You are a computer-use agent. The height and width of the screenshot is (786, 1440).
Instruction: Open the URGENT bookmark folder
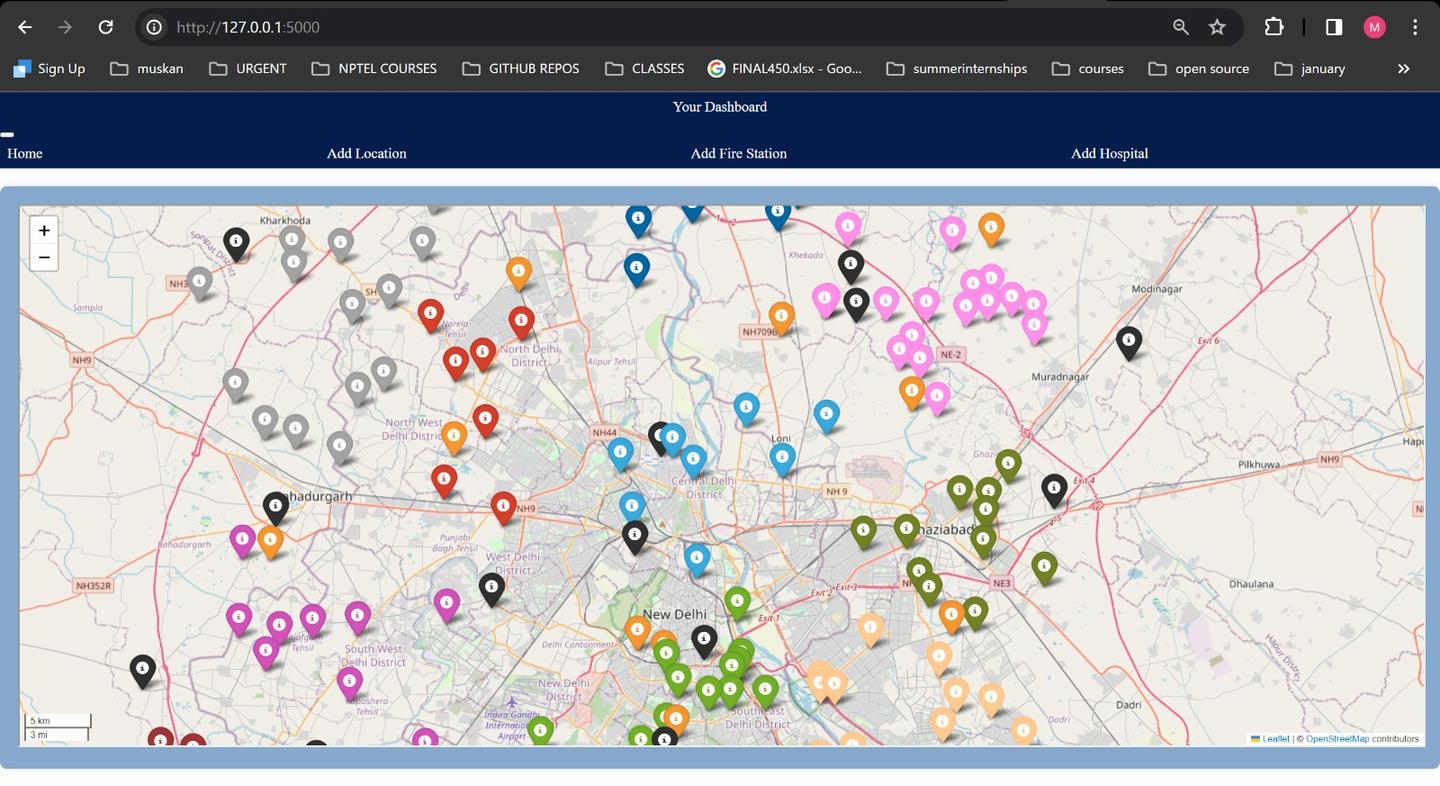pyautogui.click(x=248, y=69)
